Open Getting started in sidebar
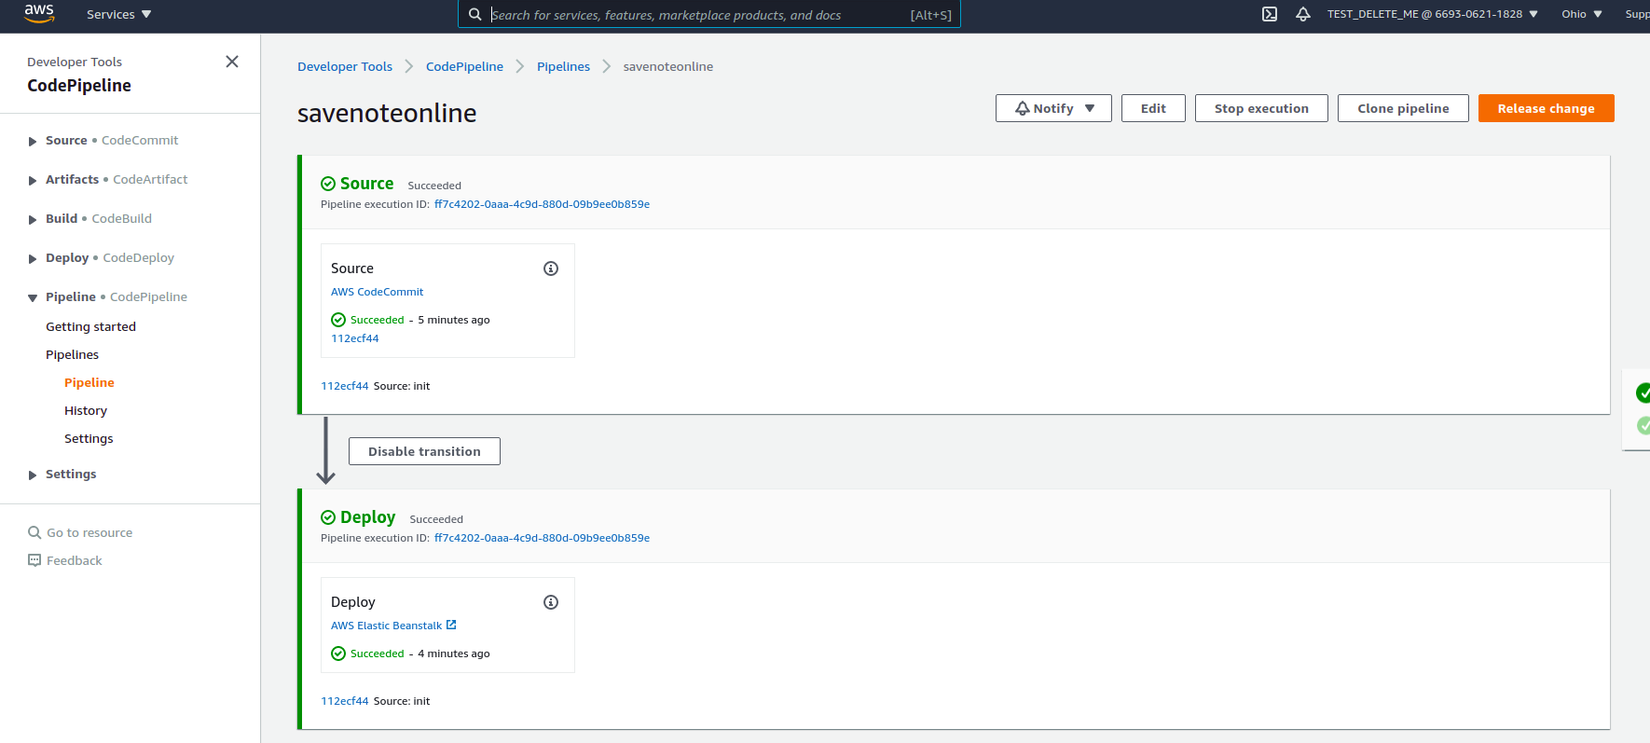 click(91, 327)
